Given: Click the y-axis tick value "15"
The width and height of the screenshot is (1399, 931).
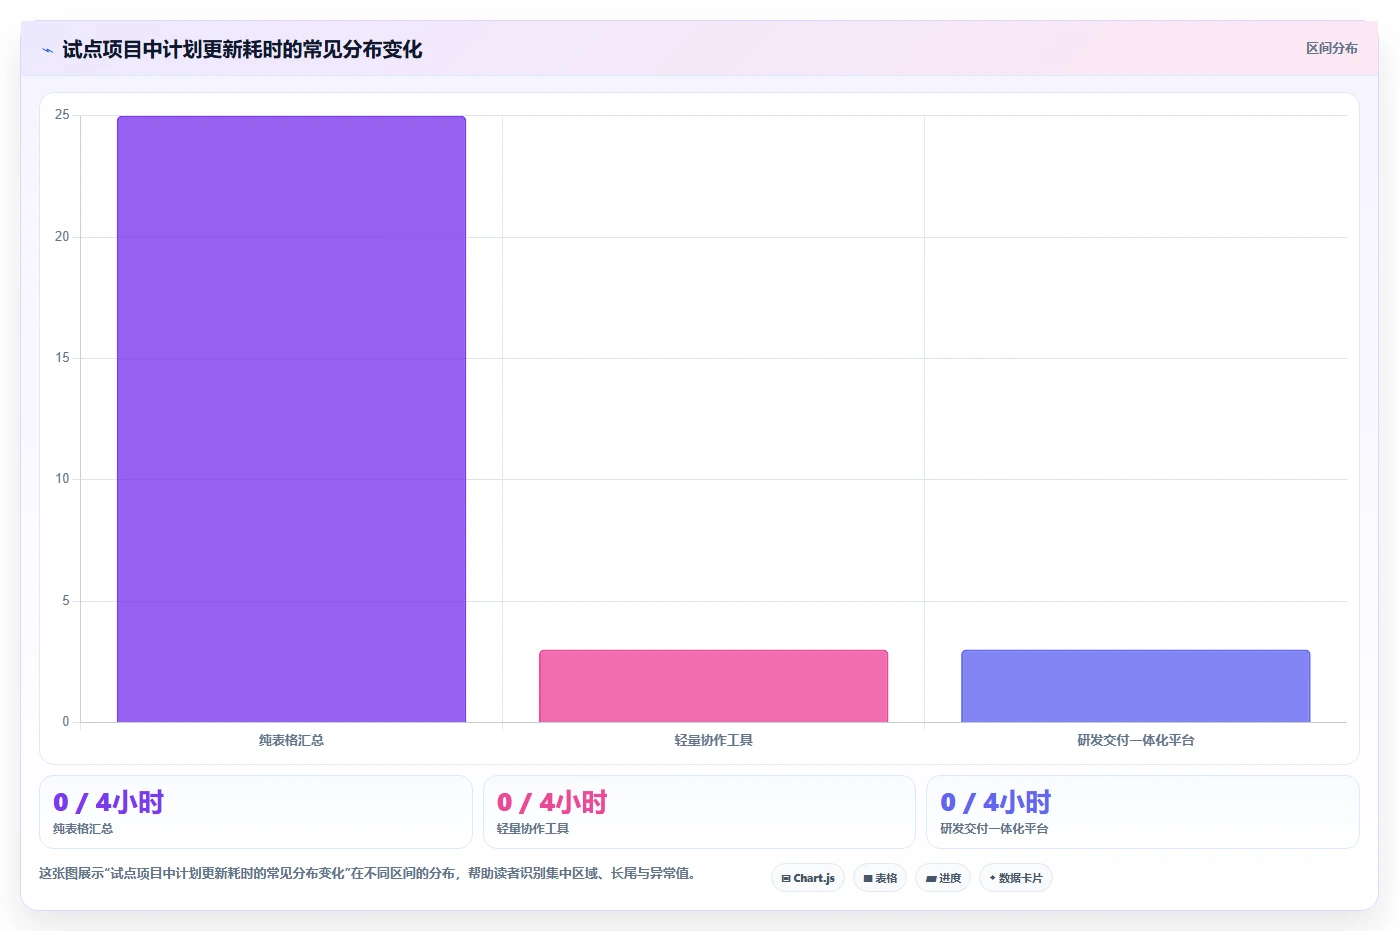Looking at the screenshot, I should (62, 358).
